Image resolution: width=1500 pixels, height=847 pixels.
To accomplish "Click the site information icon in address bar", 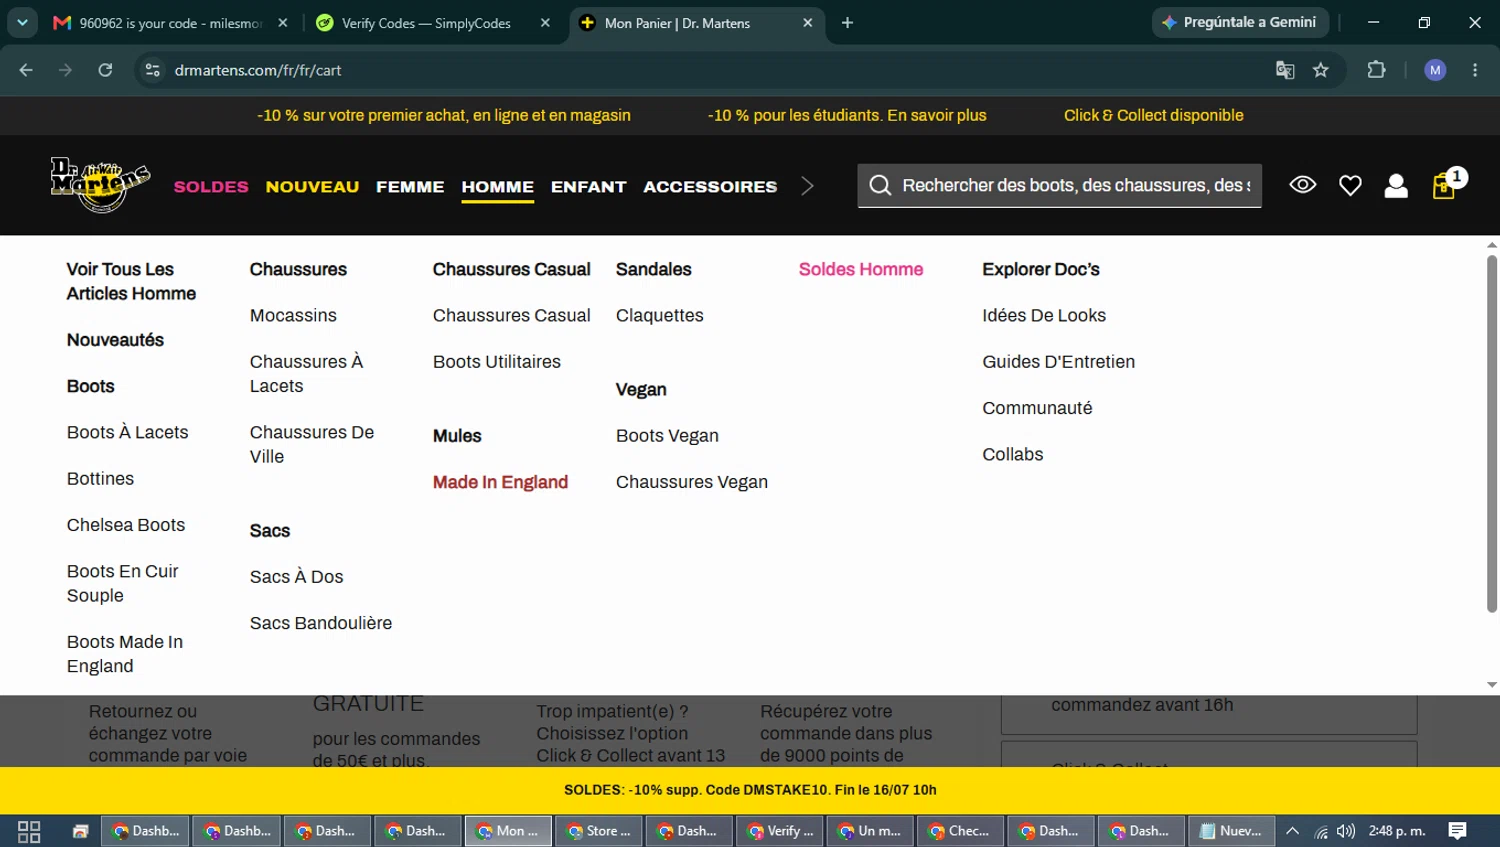I will (152, 70).
